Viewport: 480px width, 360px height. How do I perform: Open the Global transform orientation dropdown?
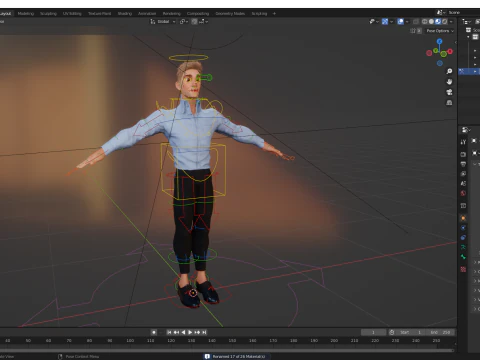click(163, 21)
